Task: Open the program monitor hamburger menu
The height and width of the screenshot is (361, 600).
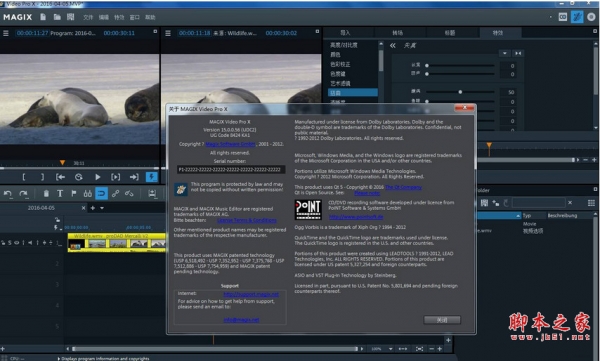Action: (6, 33)
